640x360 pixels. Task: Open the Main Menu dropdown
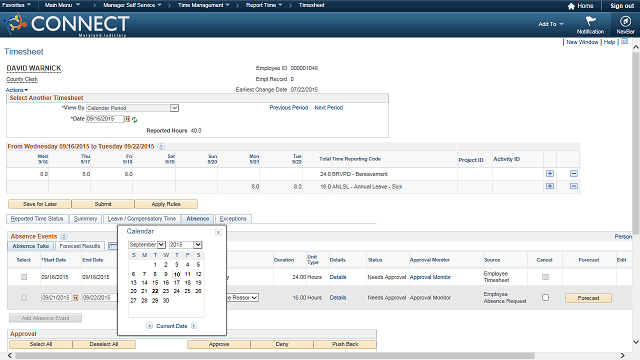[x=62, y=5]
